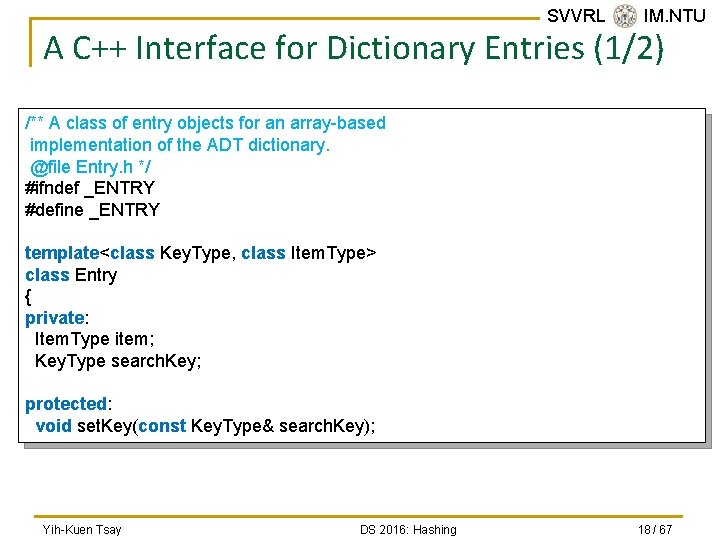Click the 'IM.NTU' text in header
720x540 pixels.
click(x=674, y=16)
